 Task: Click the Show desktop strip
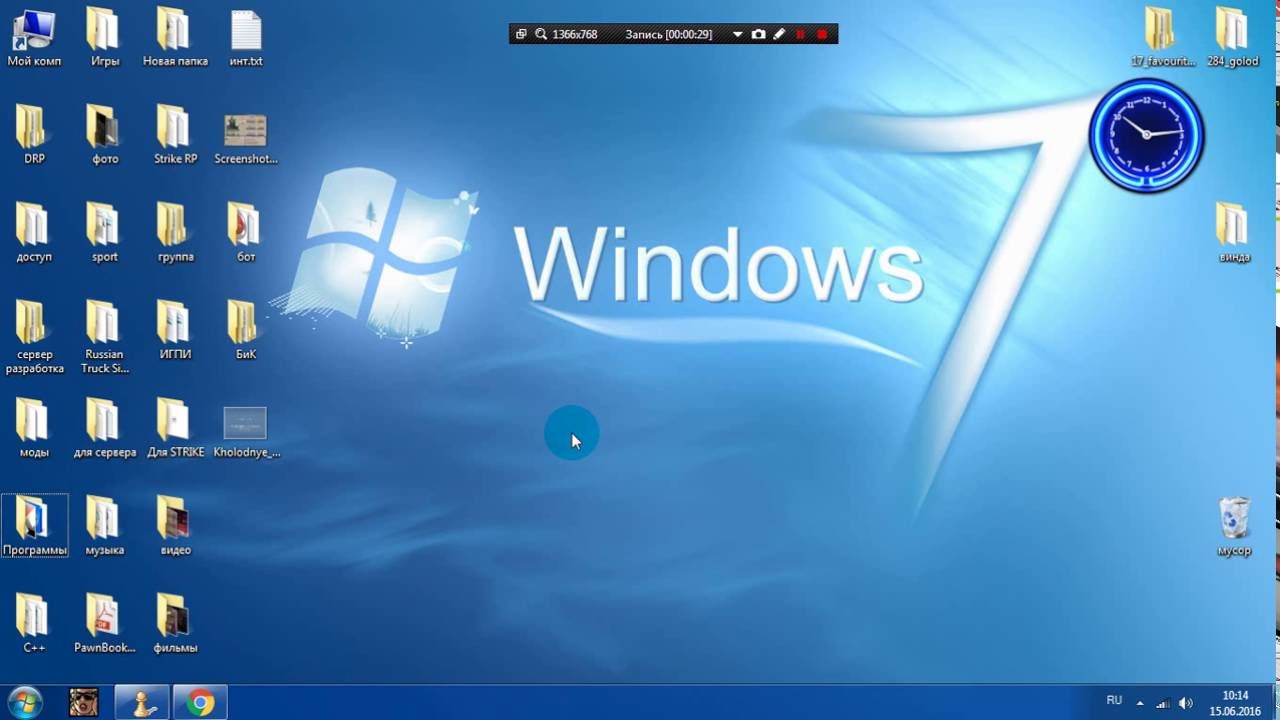[x=1274, y=703]
